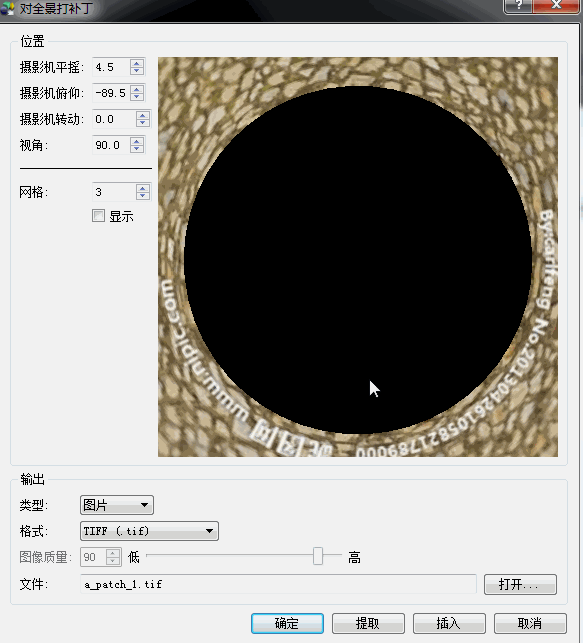
Task: Decrease the 摄影机俯仰 value with down arrow
Action: (x=137, y=96)
